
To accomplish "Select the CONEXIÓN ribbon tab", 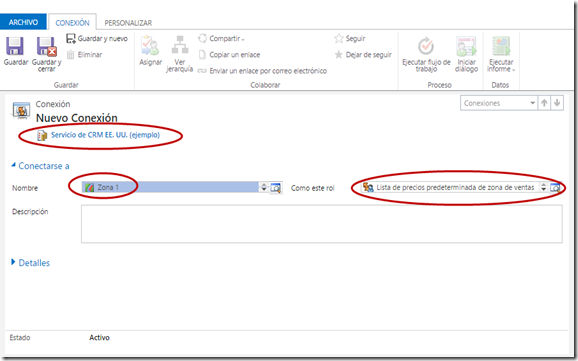I will [72, 23].
